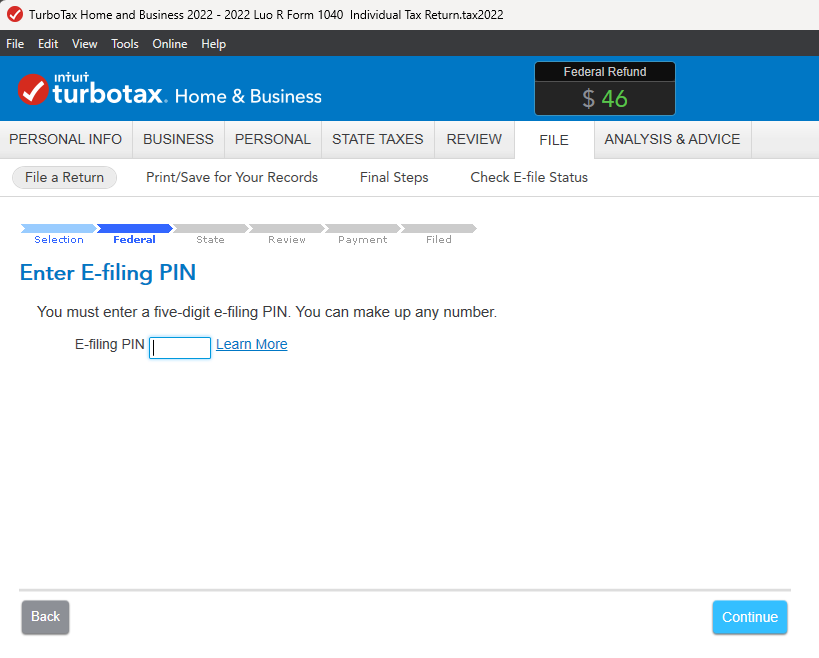Image resolution: width=819 pixels, height=658 pixels.
Task: Click the Continue button
Action: pyautogui.click(x=750, y=617)
